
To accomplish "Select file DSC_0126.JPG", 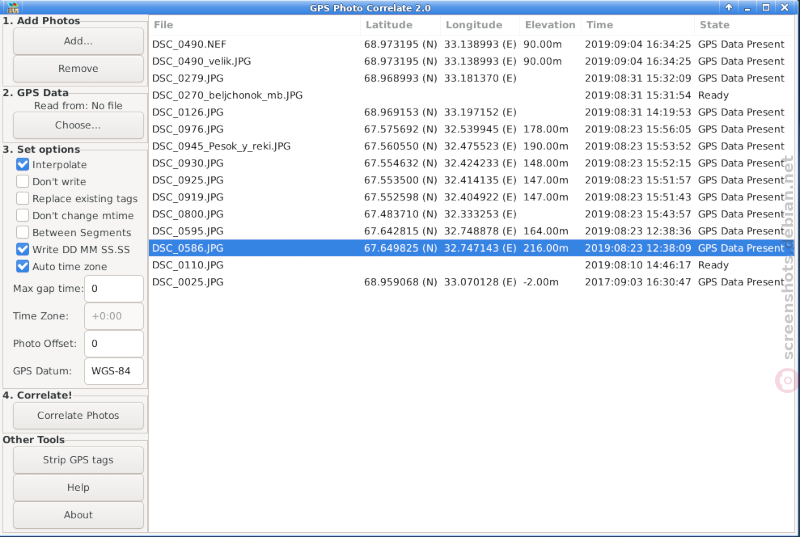I will tap(471, 112).
